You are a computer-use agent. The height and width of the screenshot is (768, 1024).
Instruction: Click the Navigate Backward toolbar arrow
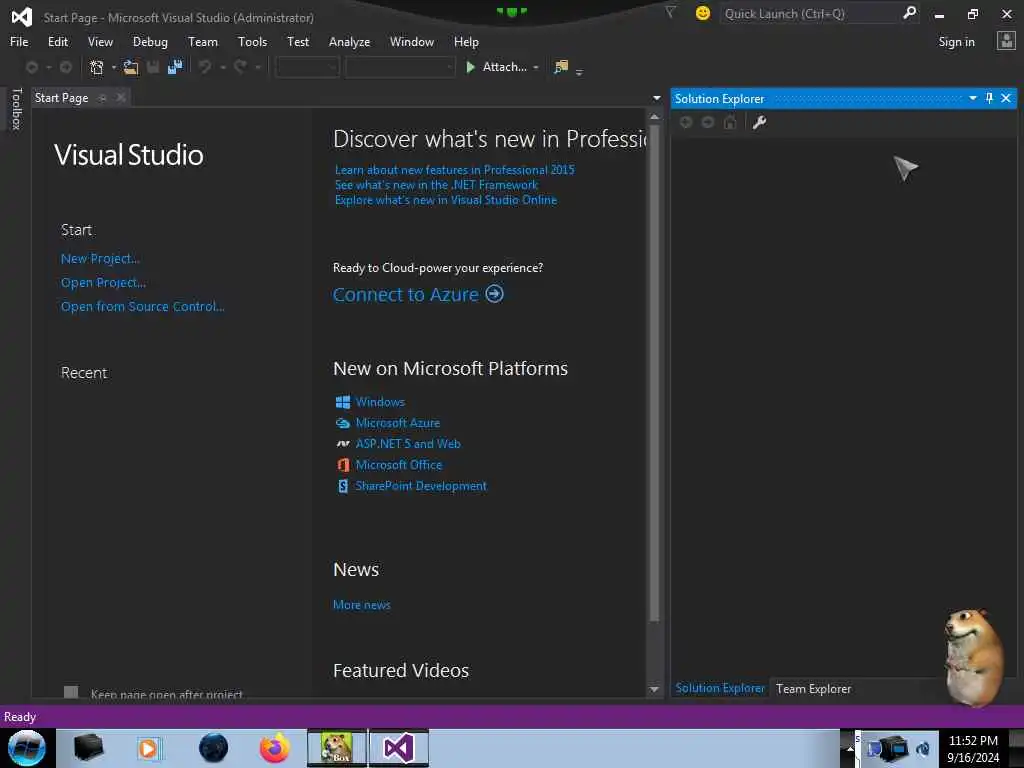(31, 67)
